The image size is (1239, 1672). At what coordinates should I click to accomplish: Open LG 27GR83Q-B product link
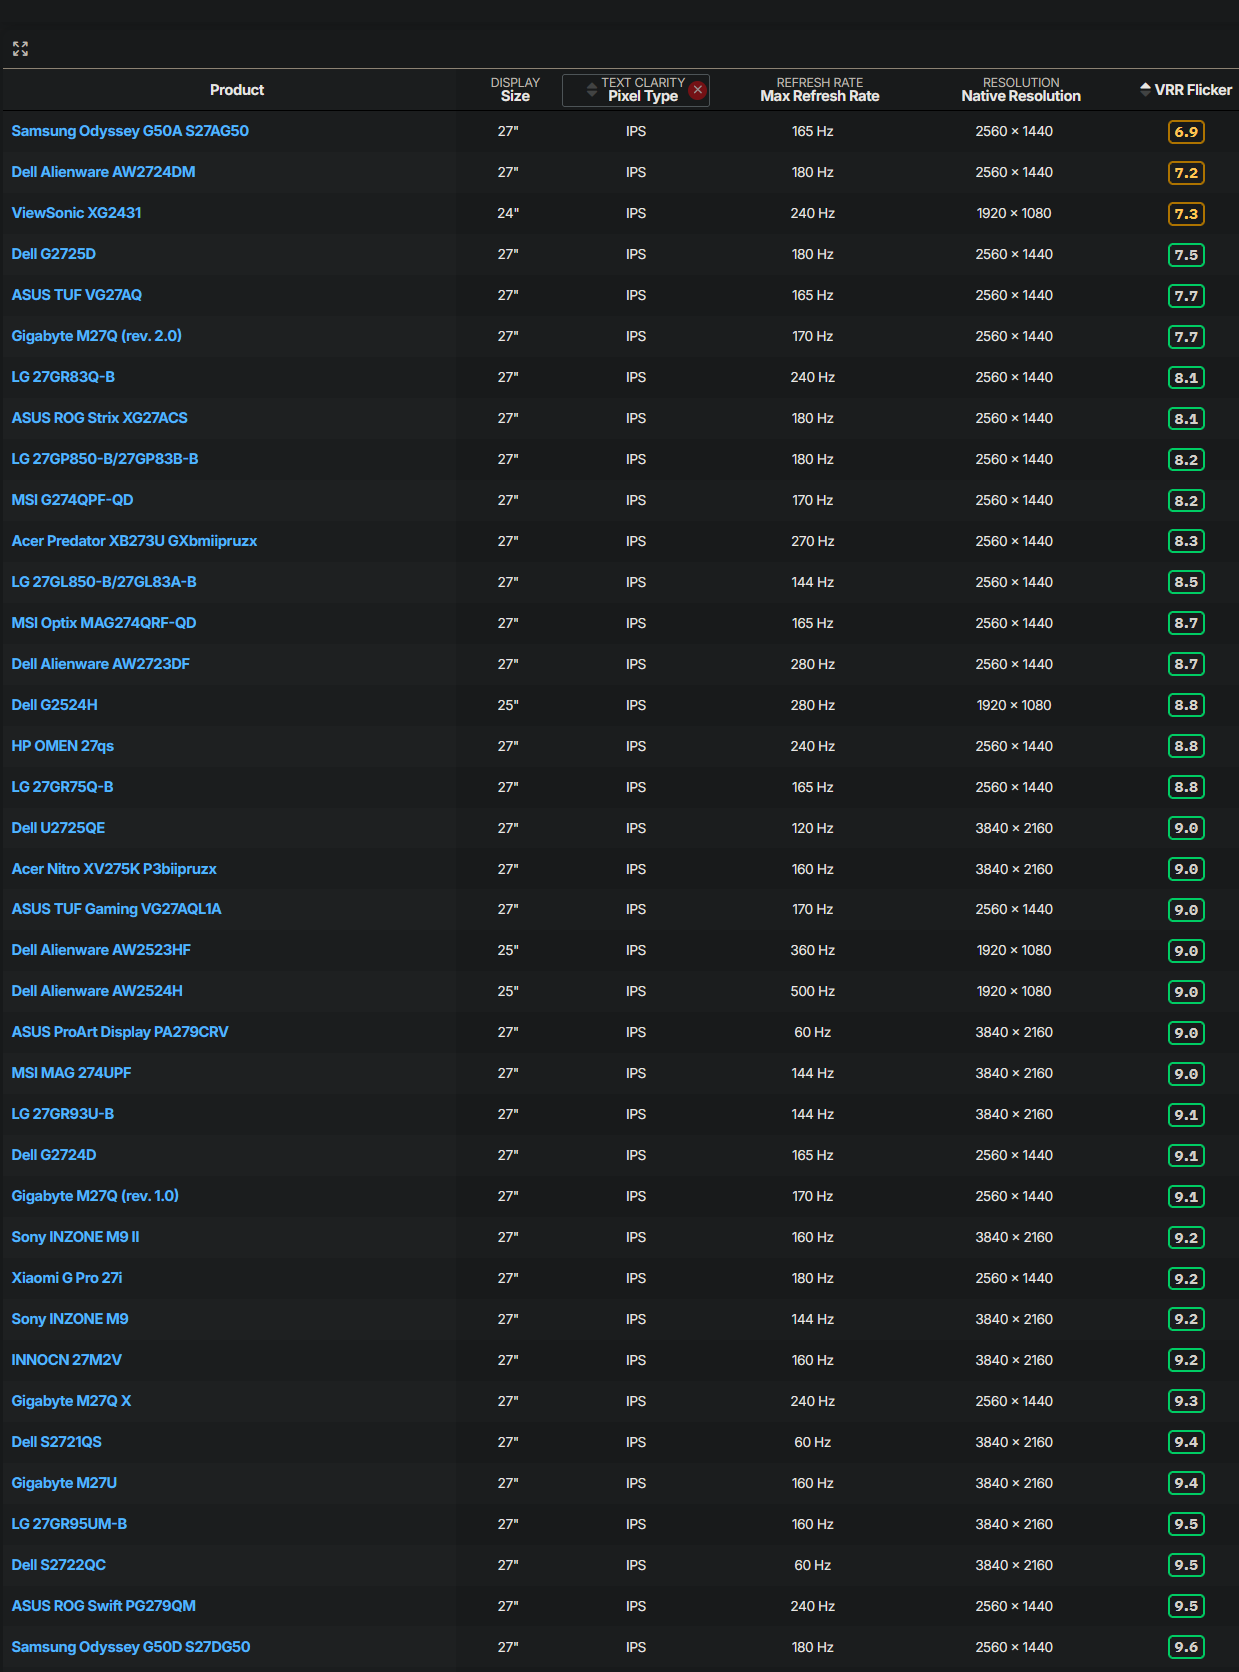63,377
